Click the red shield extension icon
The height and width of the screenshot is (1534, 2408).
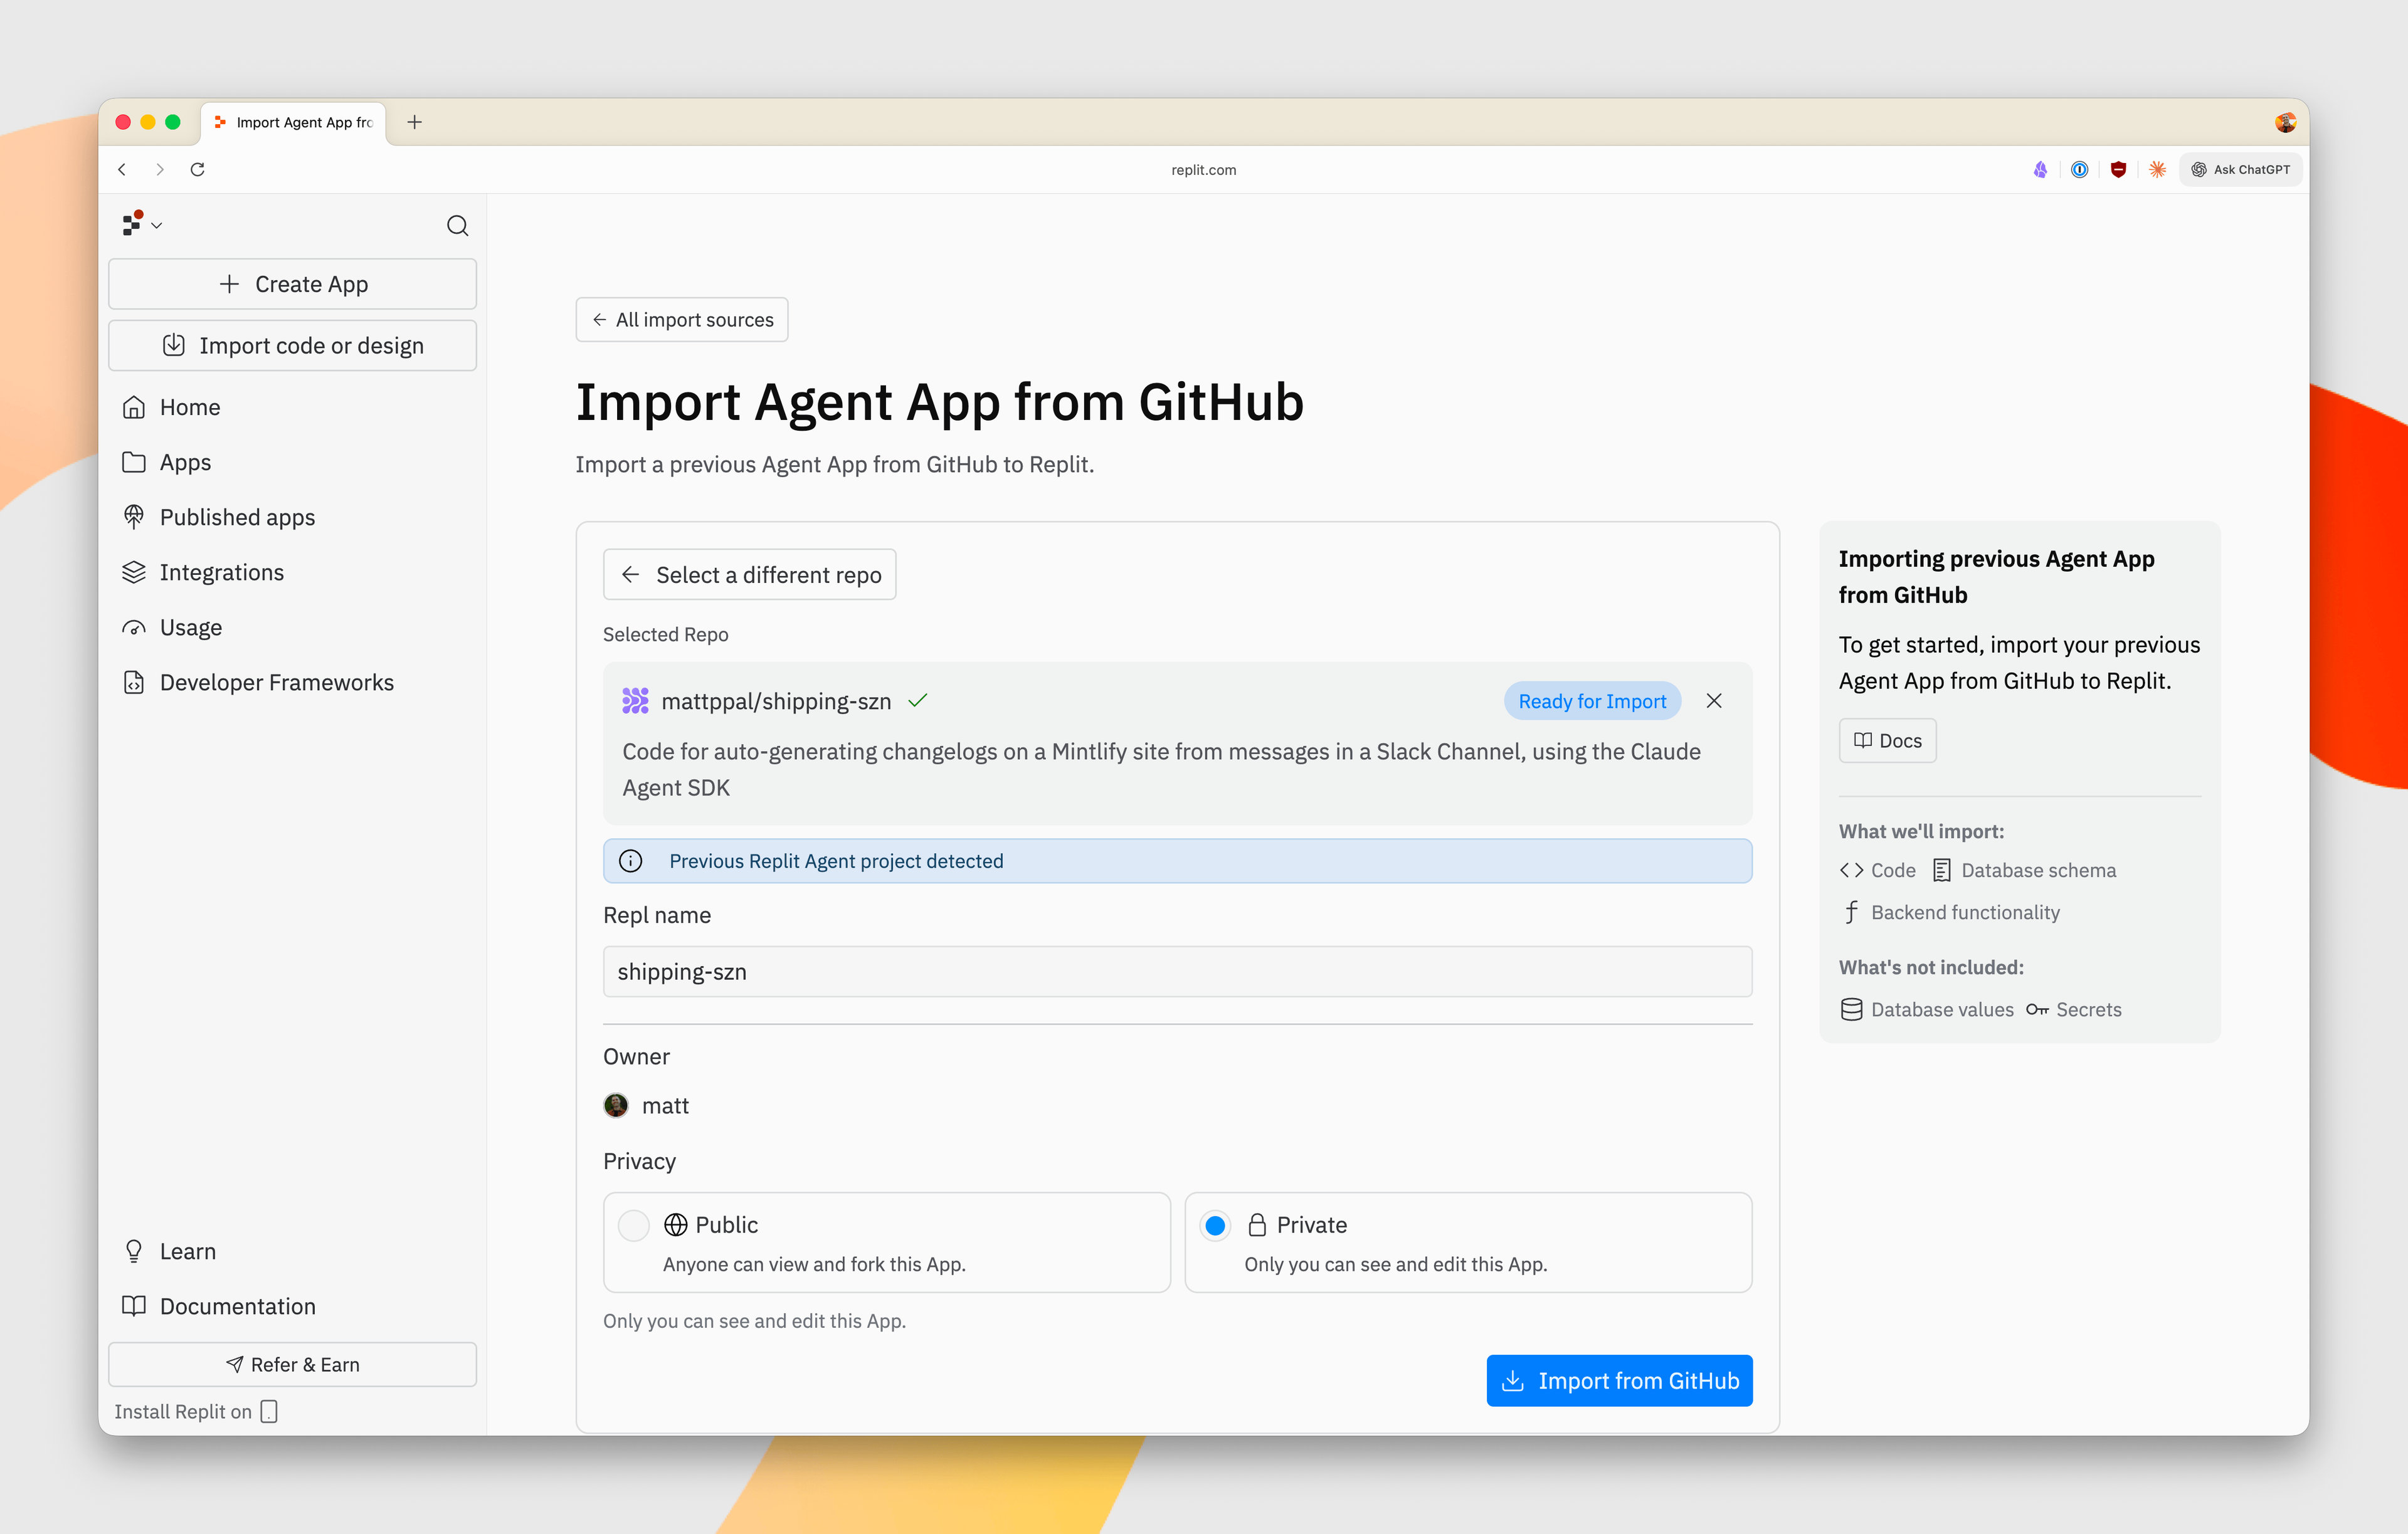pyautogui.click(x=2118, y=169)
